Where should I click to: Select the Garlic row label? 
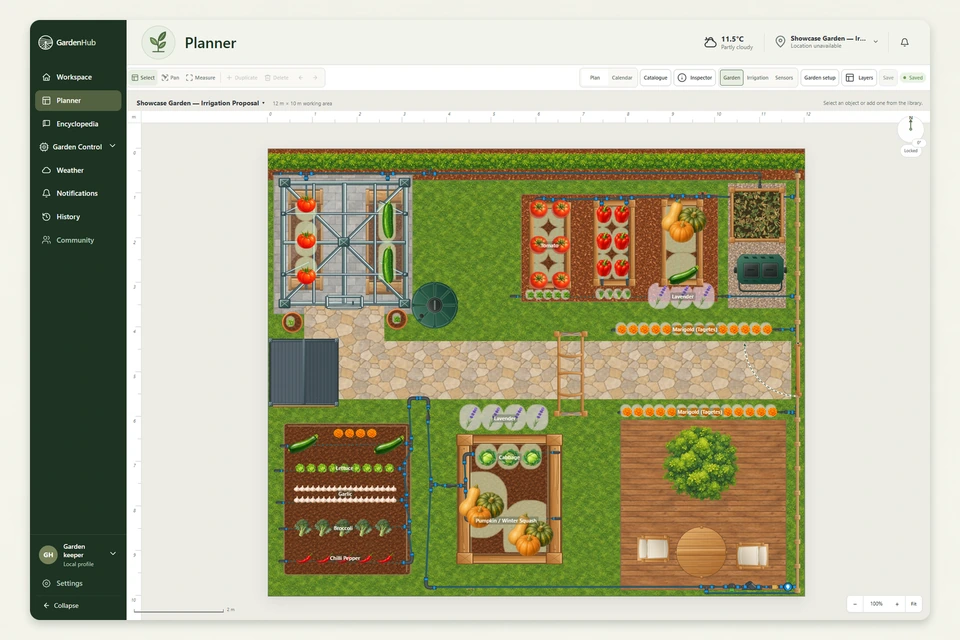coord(345,494)
